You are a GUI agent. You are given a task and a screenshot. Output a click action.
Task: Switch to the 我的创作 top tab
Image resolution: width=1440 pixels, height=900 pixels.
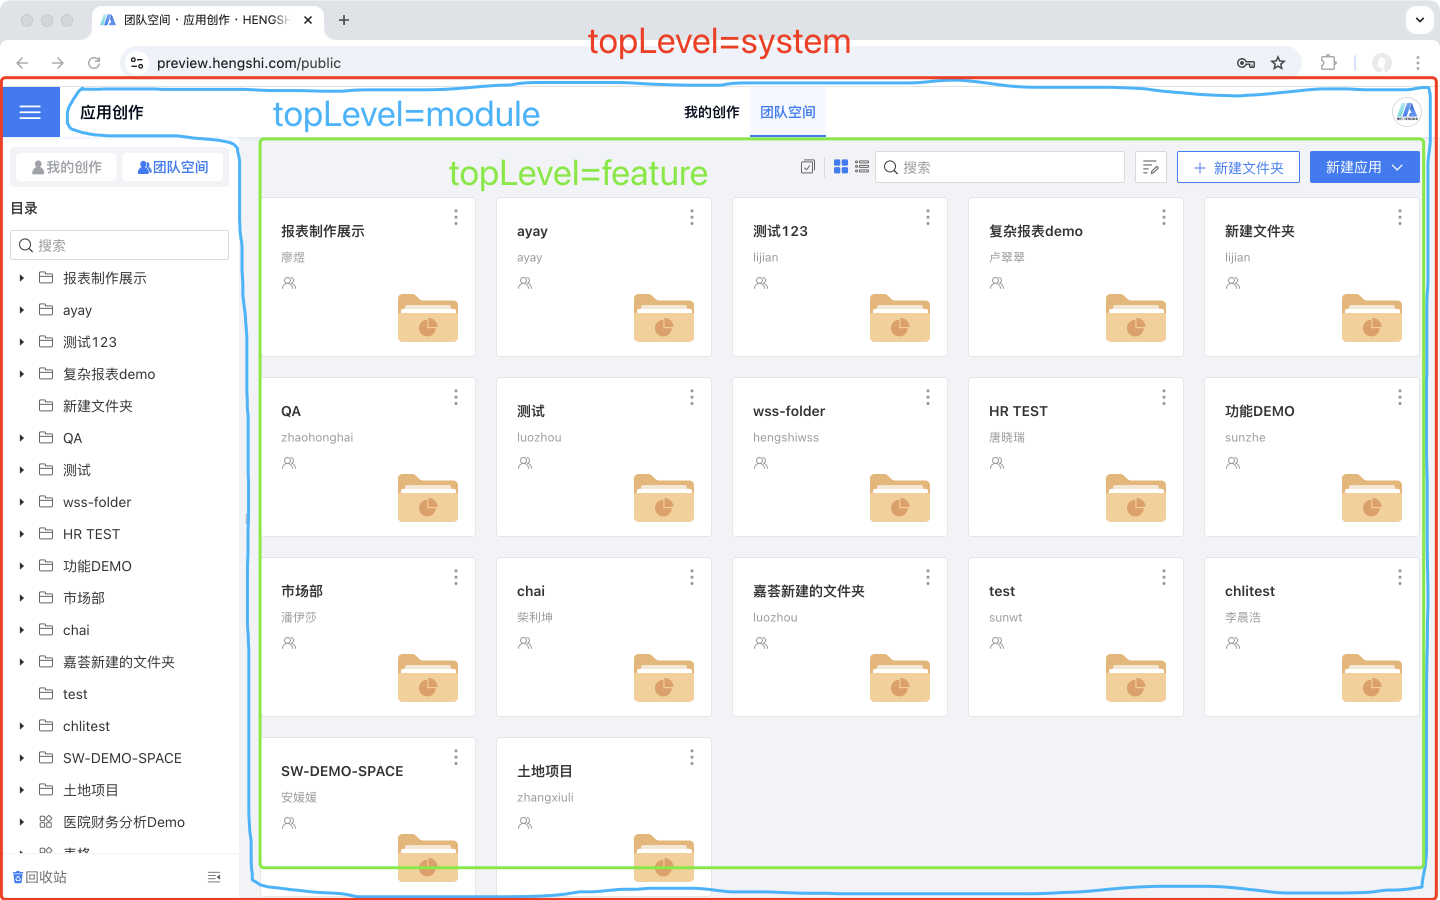pos(711,112)
